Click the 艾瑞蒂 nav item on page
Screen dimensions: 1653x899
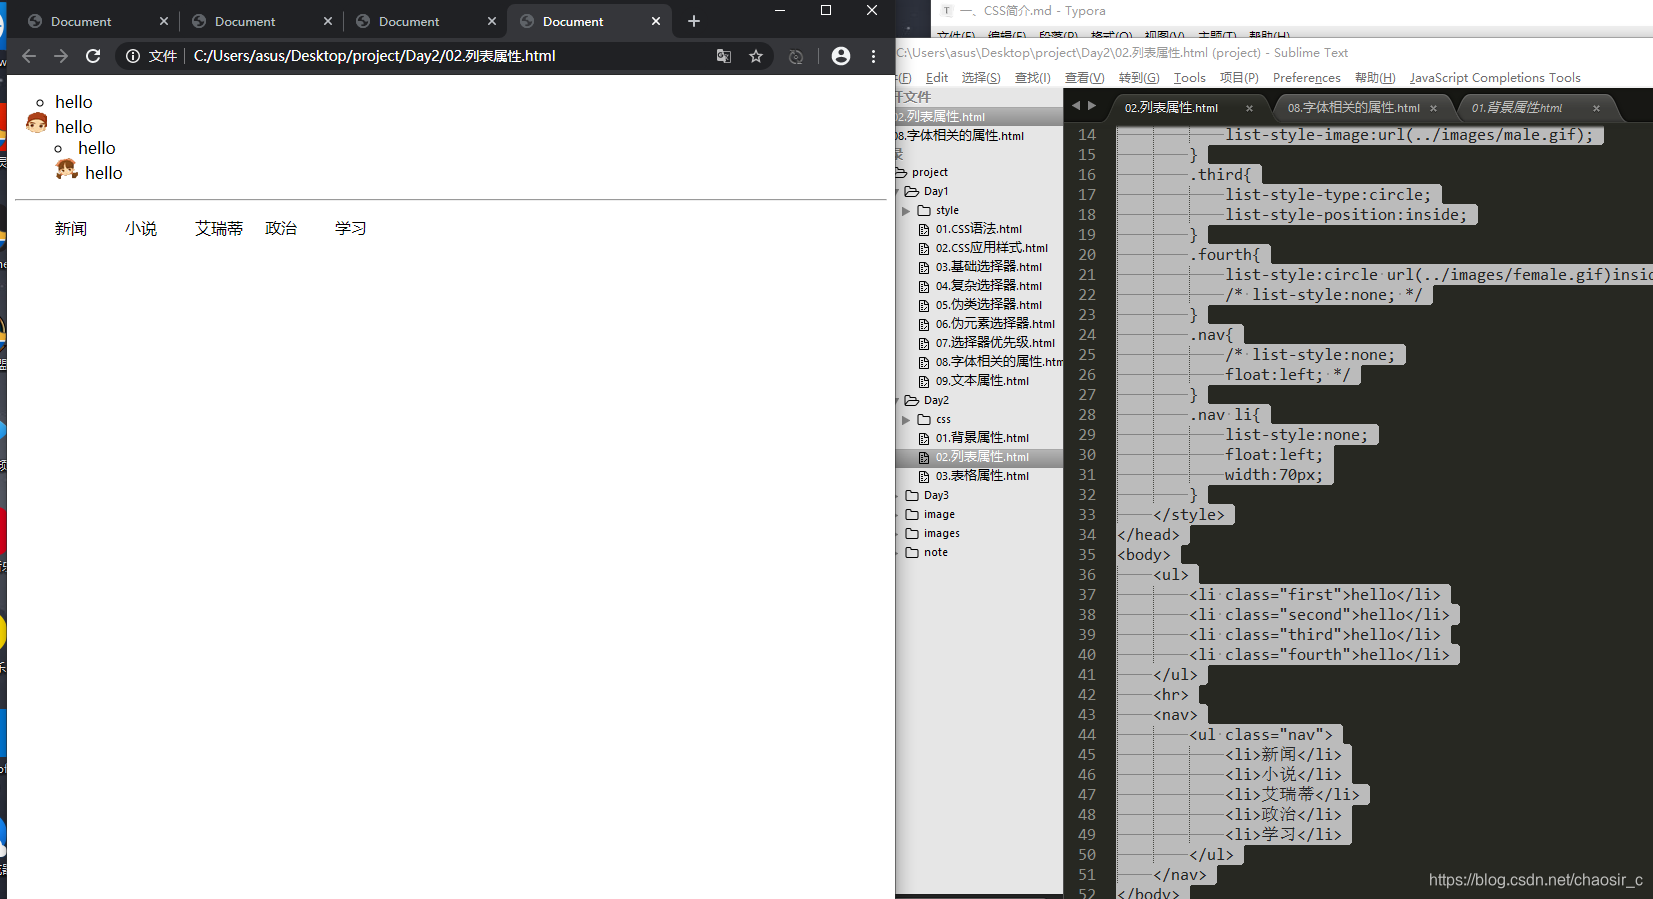tap(219, 229)
